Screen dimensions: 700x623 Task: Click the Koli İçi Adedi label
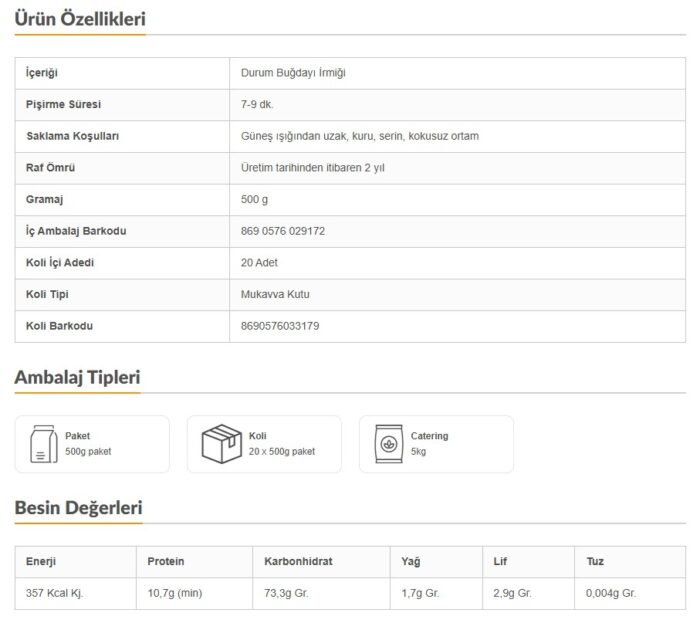(60, 262)
